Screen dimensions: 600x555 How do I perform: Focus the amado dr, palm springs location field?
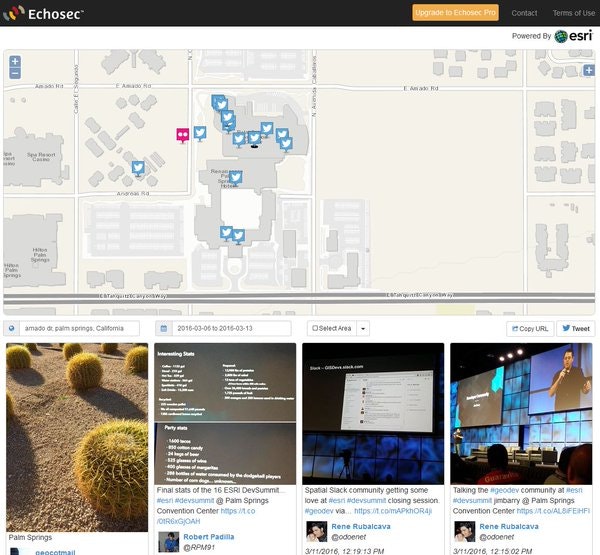coord(80,328)
